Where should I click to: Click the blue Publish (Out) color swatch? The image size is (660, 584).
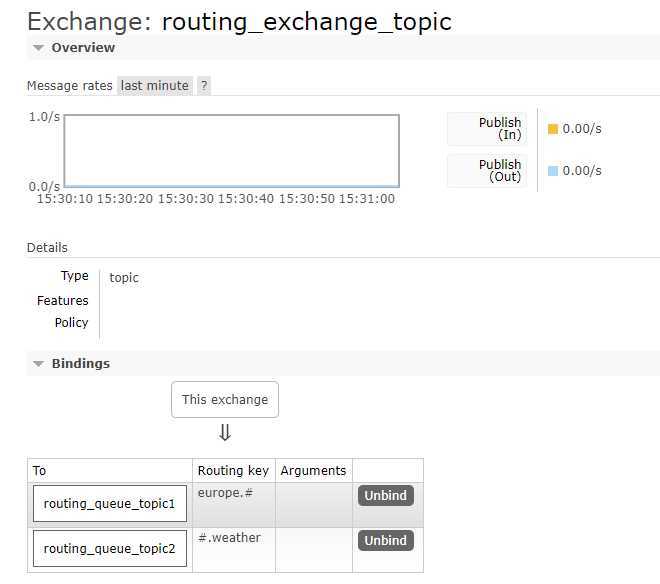coord(553,171)
